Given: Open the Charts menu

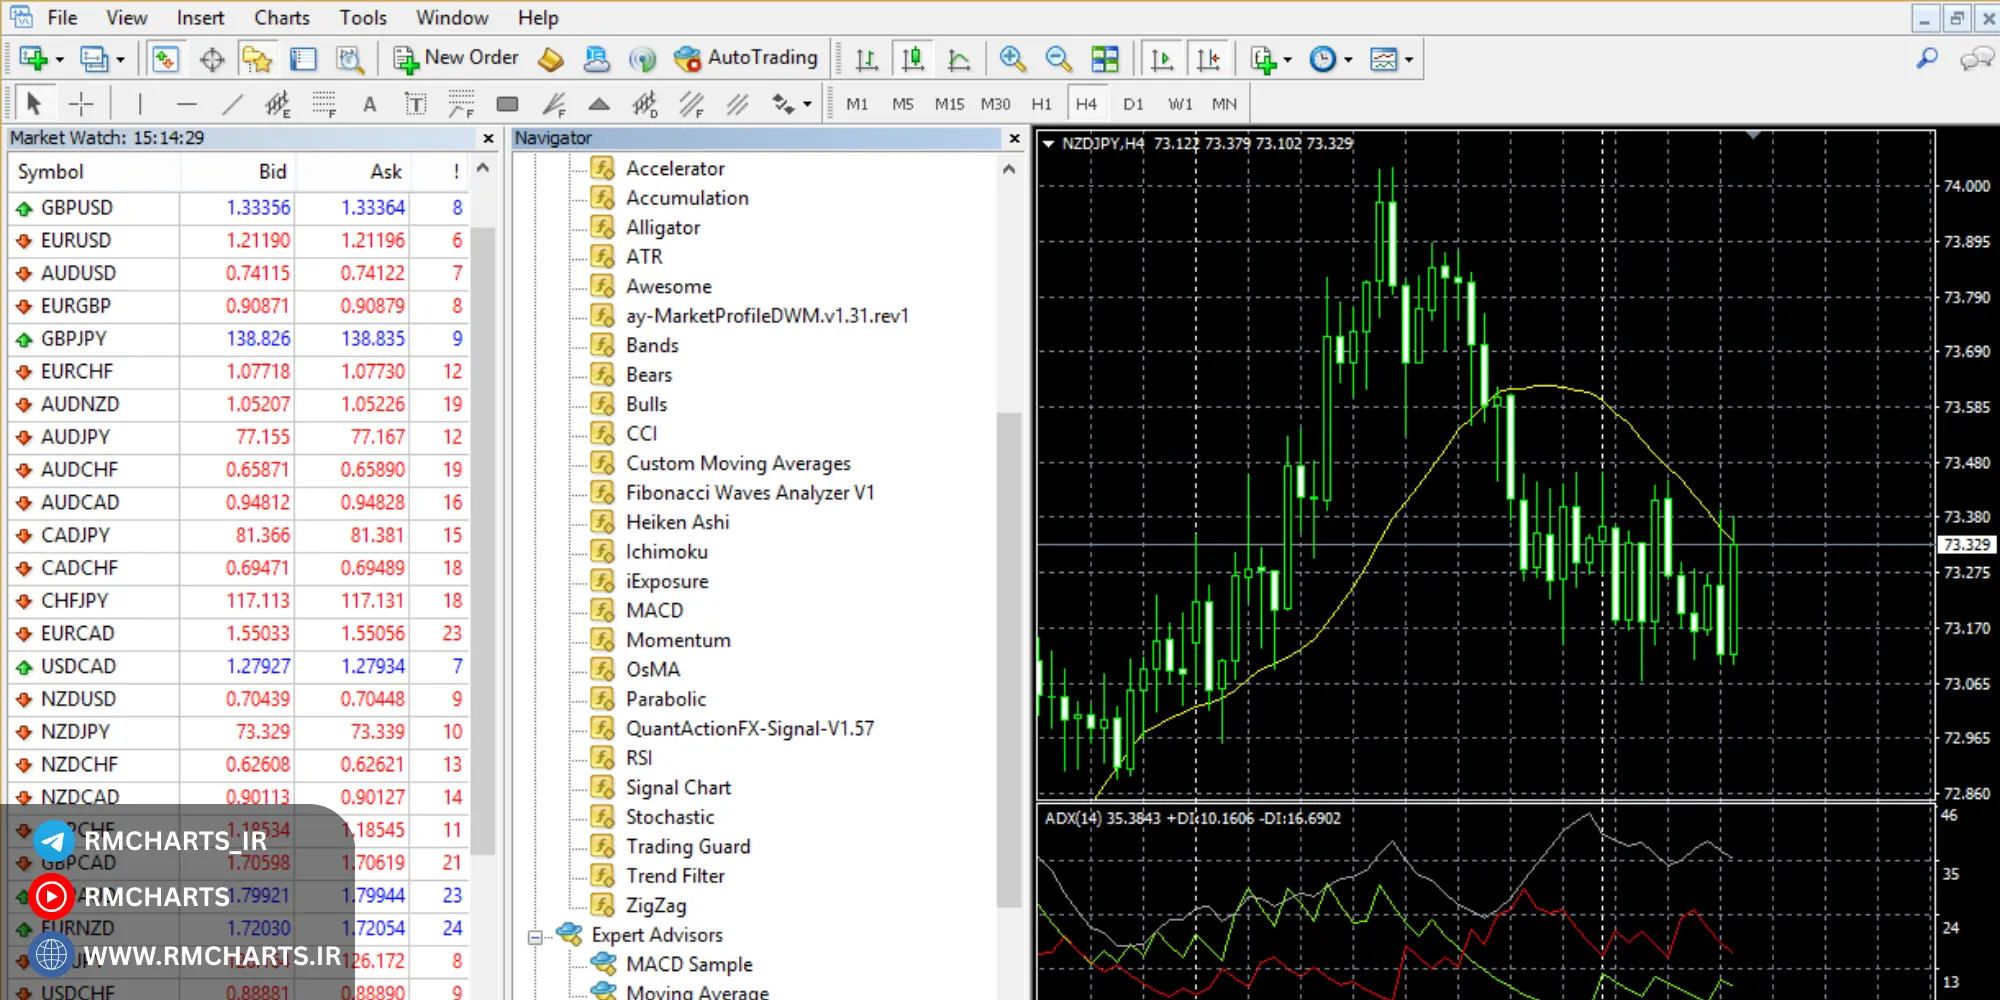Looking at the screenshot, I should coord(281,18).
